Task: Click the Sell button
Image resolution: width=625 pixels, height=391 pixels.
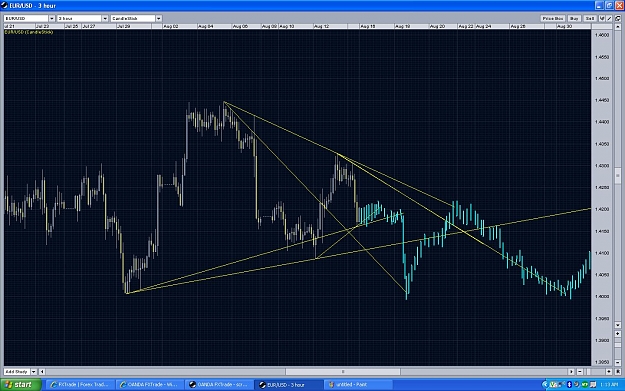Action: tap(590, 18)
